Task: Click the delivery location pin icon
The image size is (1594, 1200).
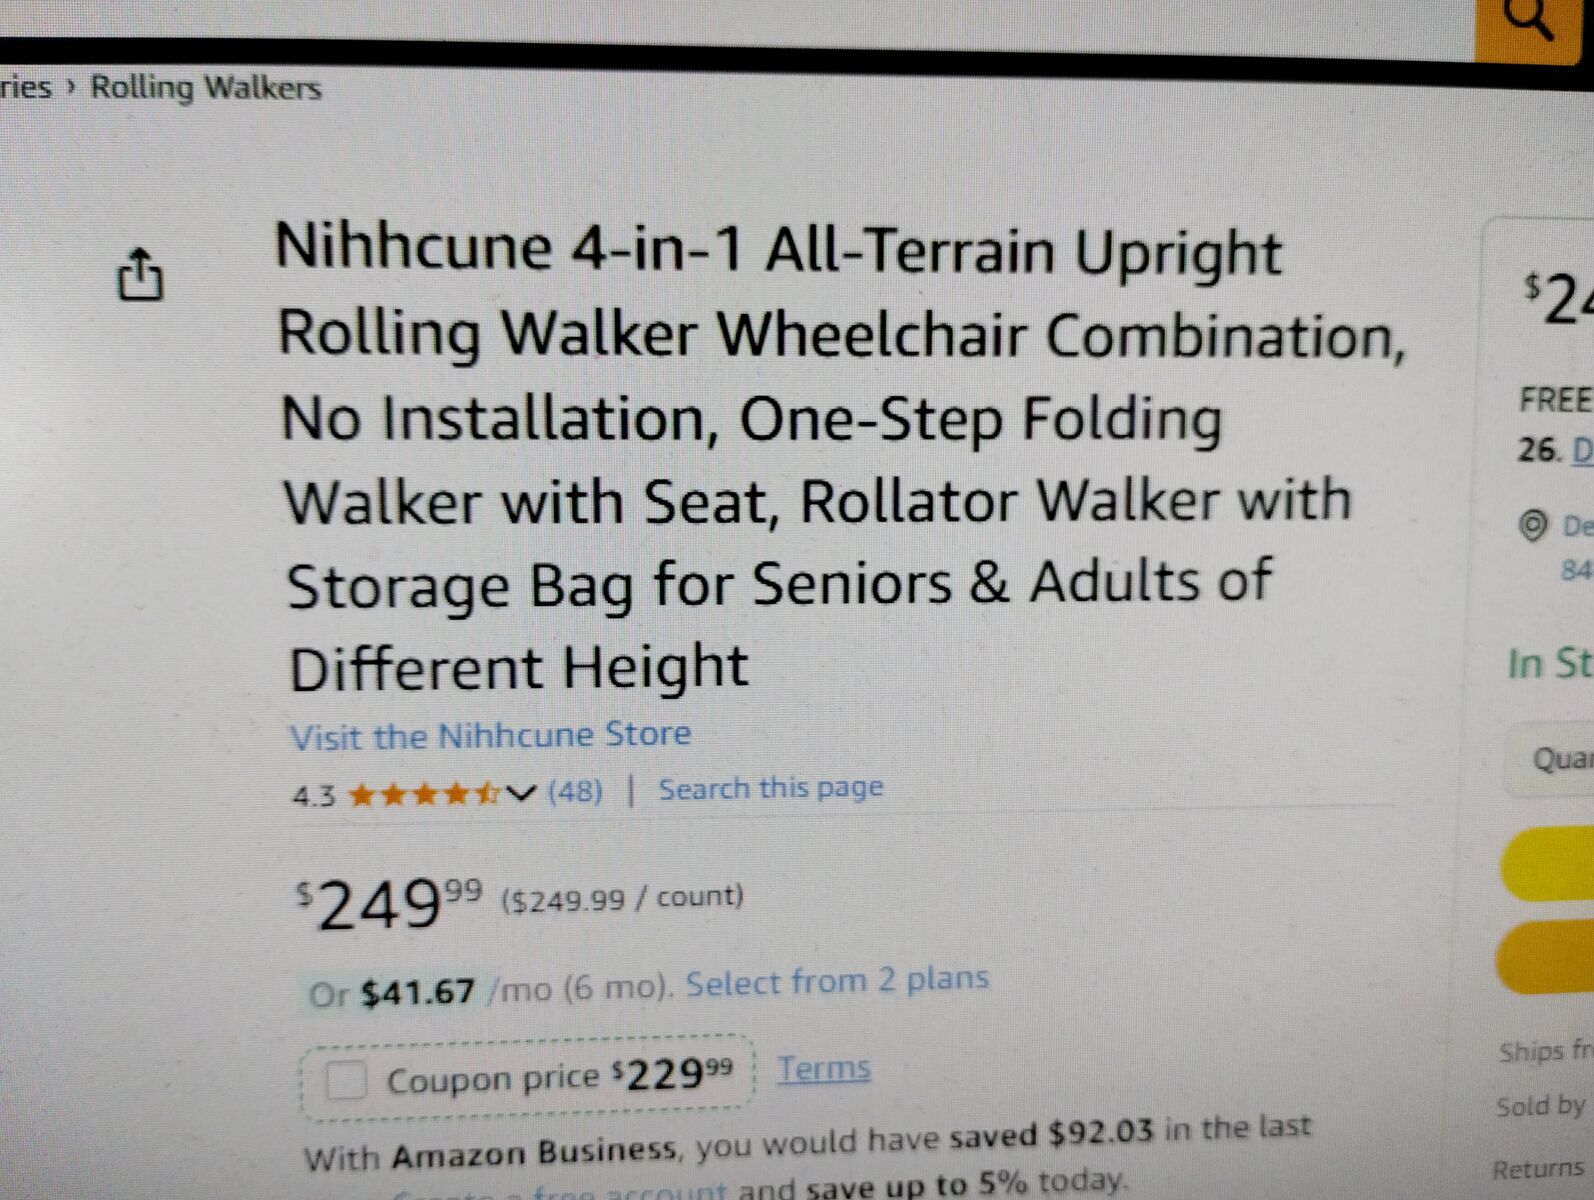Action: click(x=1532, y=525)
